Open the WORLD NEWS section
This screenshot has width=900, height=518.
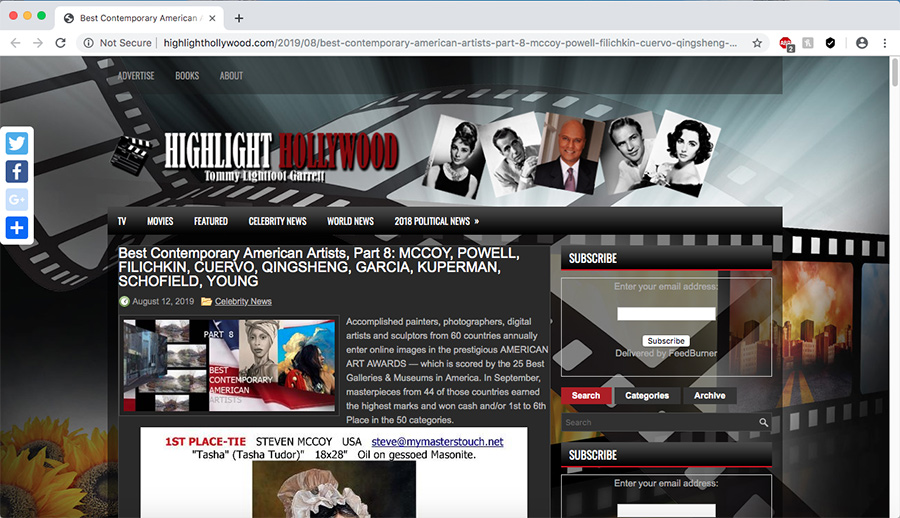tap(350, 221)
